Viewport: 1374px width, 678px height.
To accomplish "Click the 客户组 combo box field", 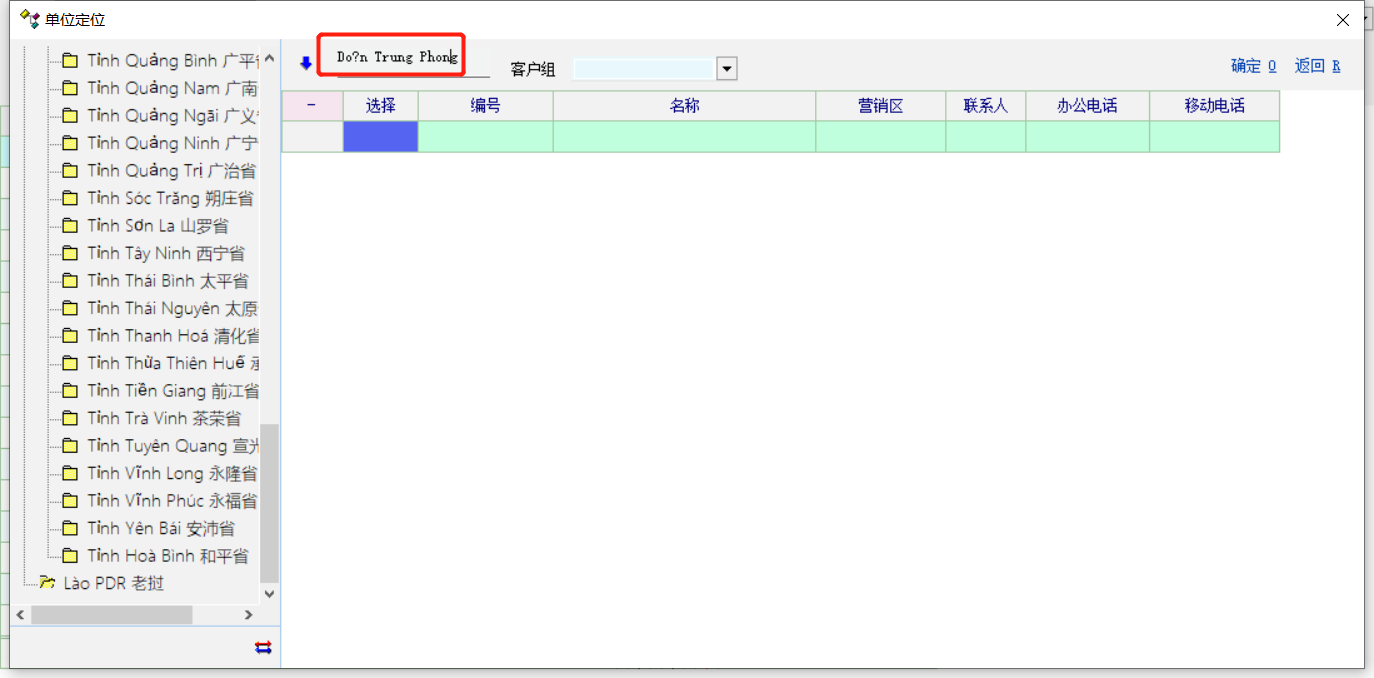I will (x=643, y=69).
